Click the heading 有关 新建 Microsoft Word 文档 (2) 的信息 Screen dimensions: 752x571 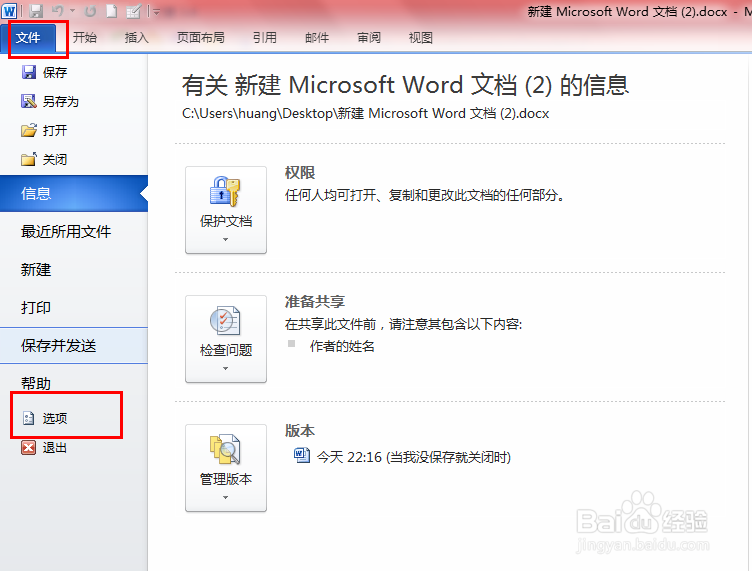click(405, 85)
